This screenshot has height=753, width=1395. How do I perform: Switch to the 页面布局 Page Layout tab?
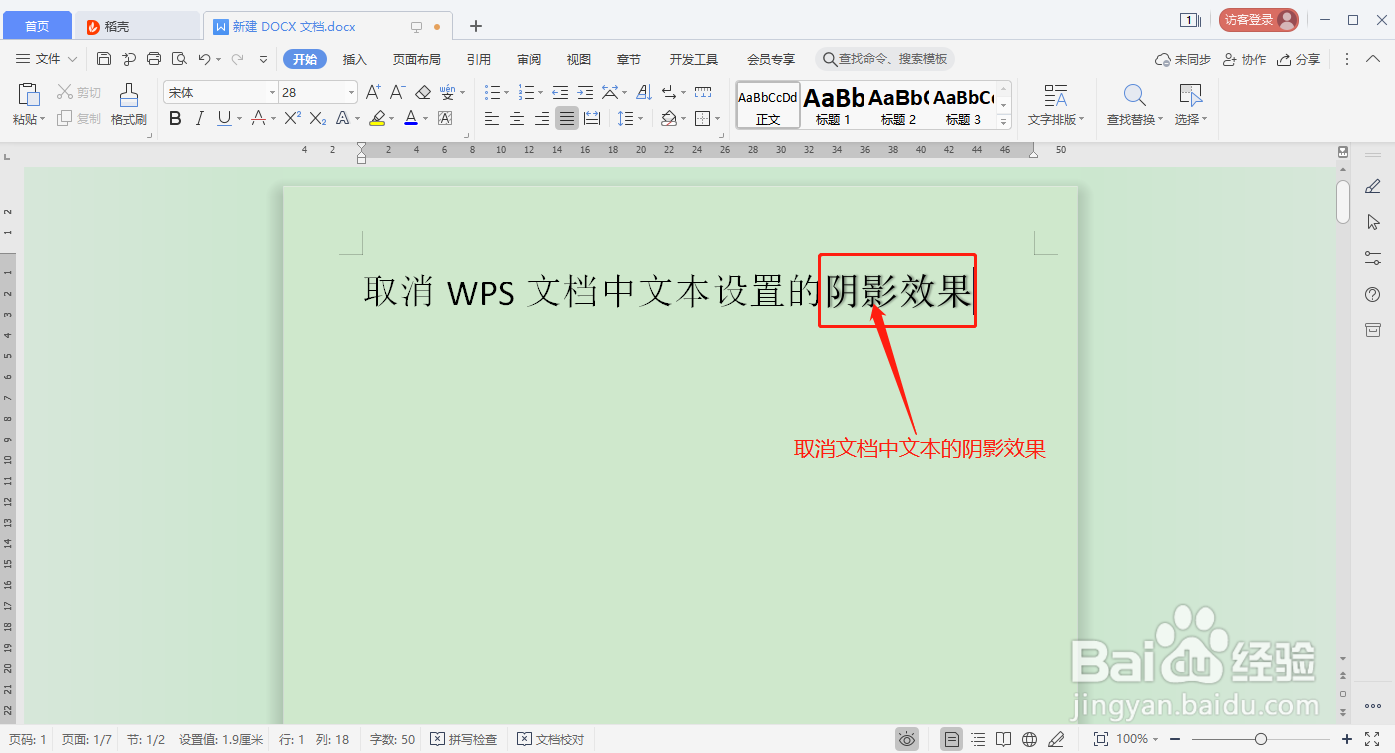coord(417,59)
